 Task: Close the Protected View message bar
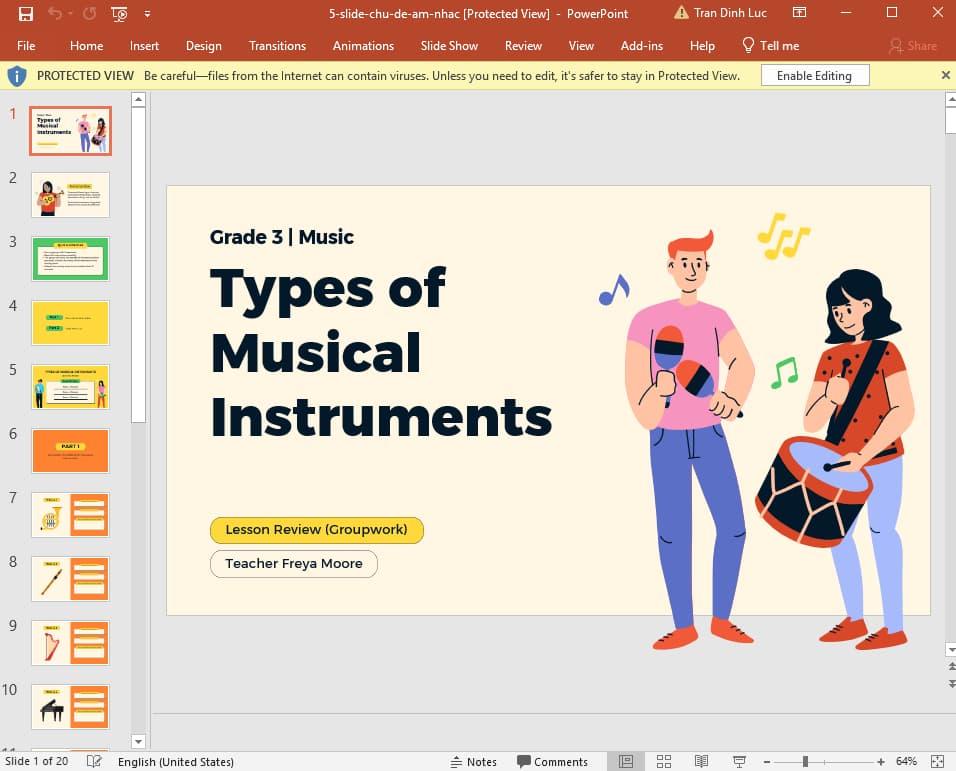click(946, 75)
